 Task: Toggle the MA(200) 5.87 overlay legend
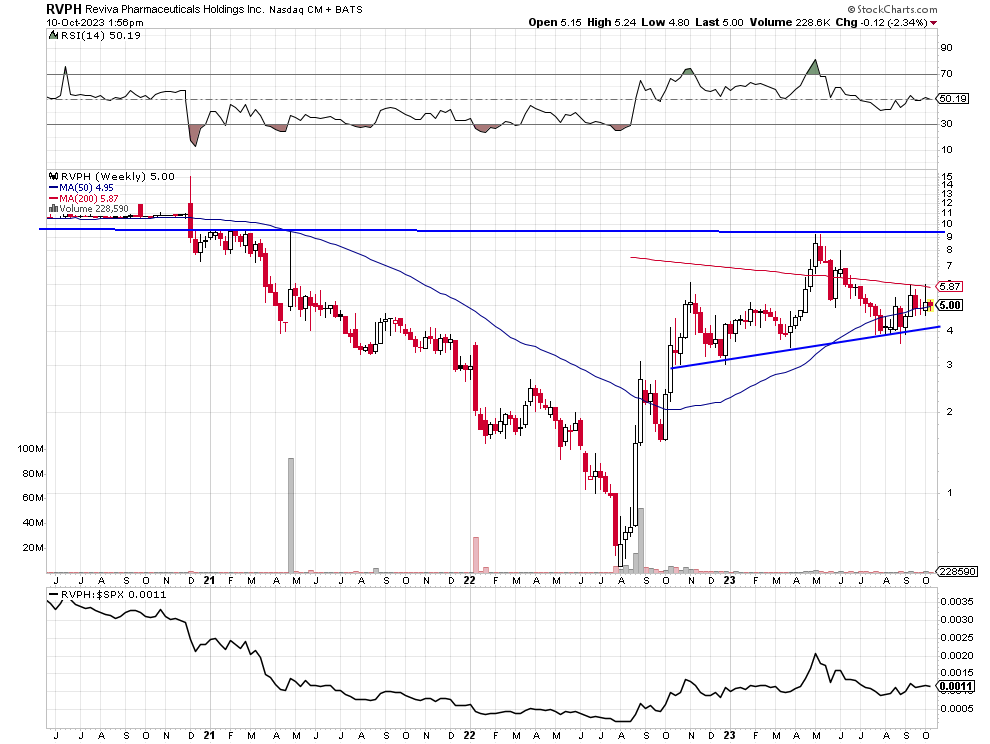(x=90, y=196)
